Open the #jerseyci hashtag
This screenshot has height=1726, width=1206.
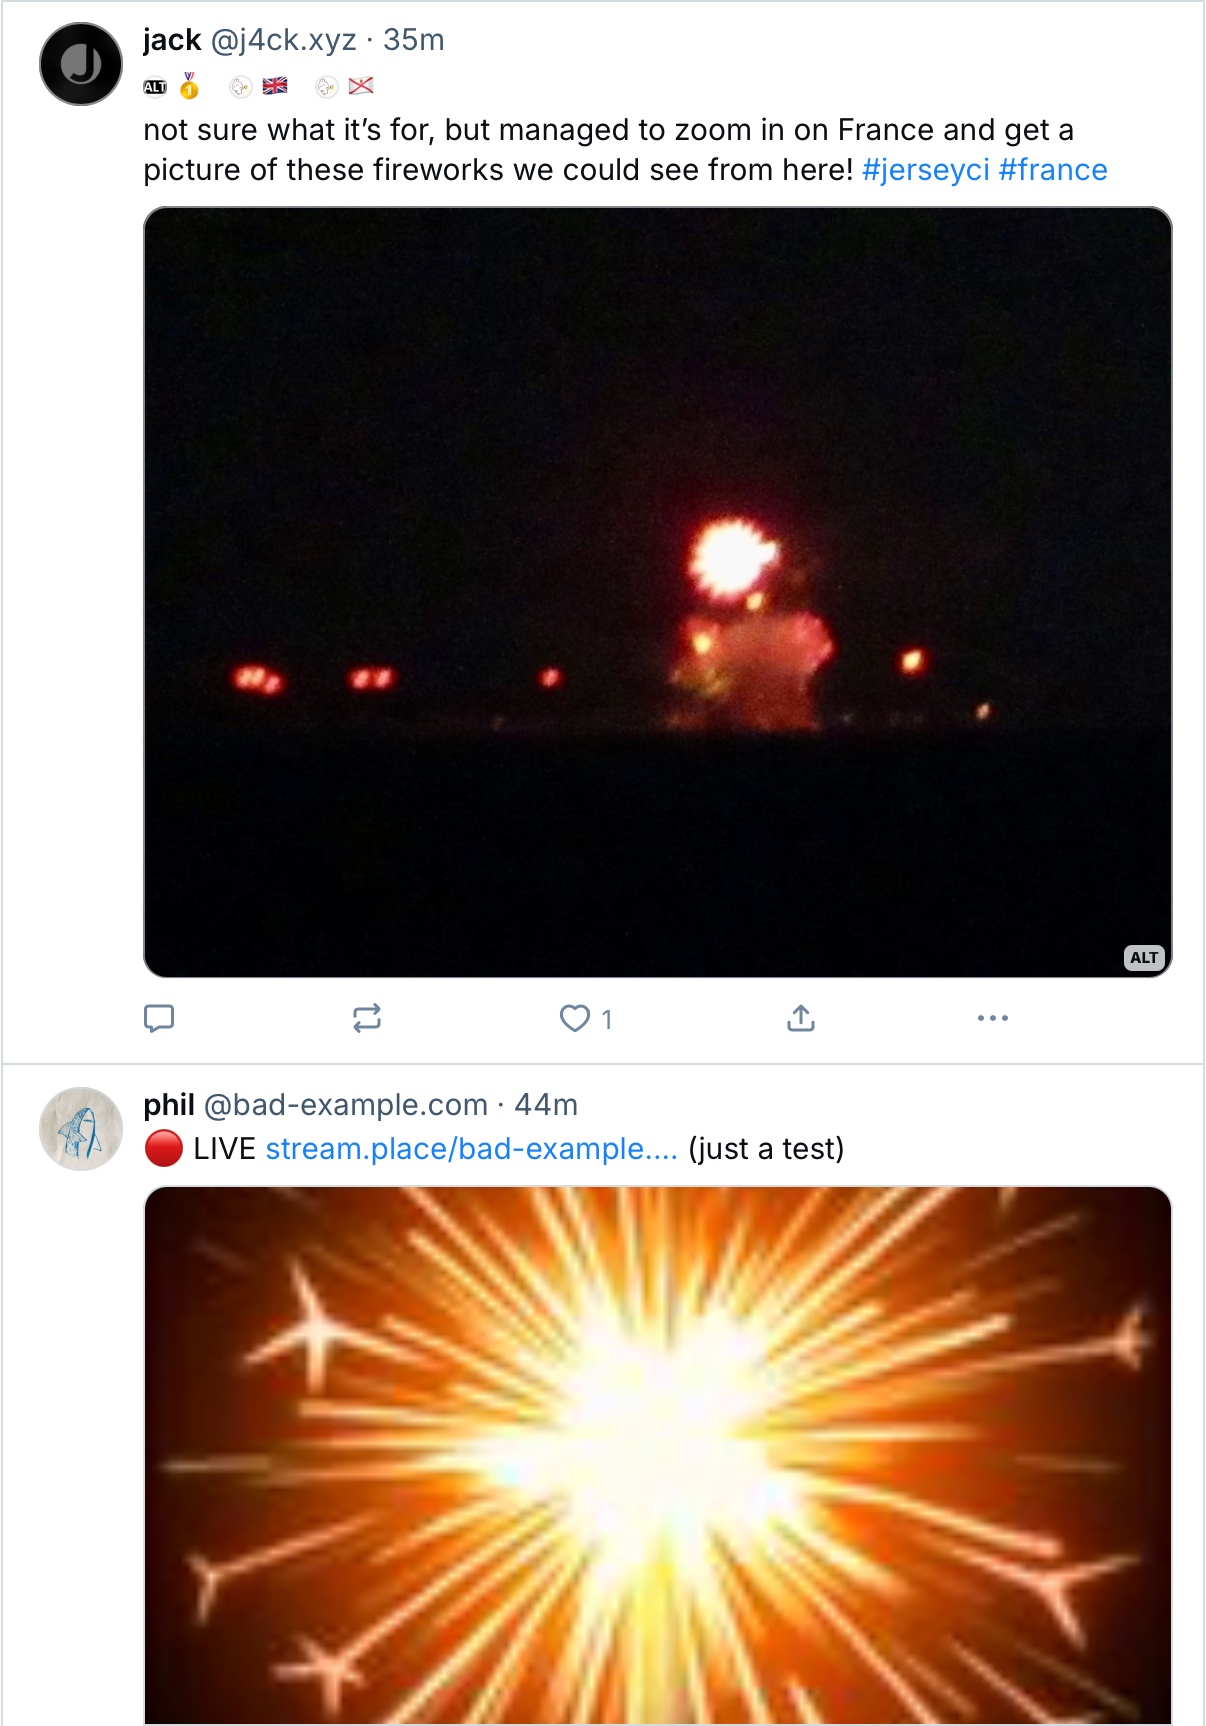click(x=926, y=170)
